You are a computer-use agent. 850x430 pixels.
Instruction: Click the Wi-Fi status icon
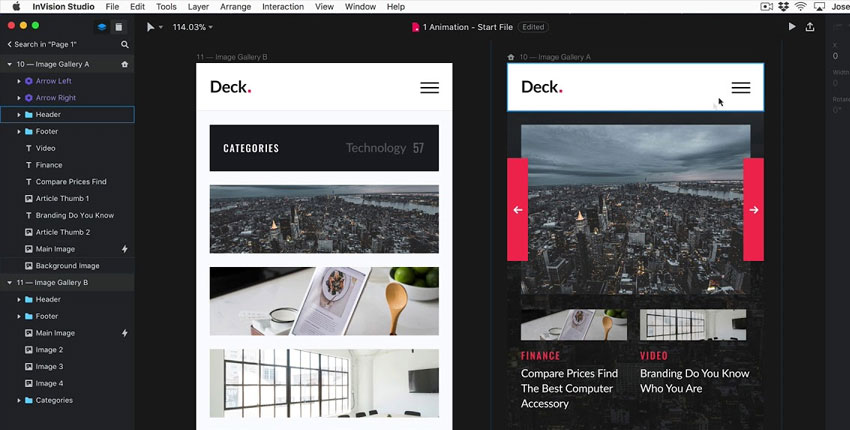coord(801,7)
